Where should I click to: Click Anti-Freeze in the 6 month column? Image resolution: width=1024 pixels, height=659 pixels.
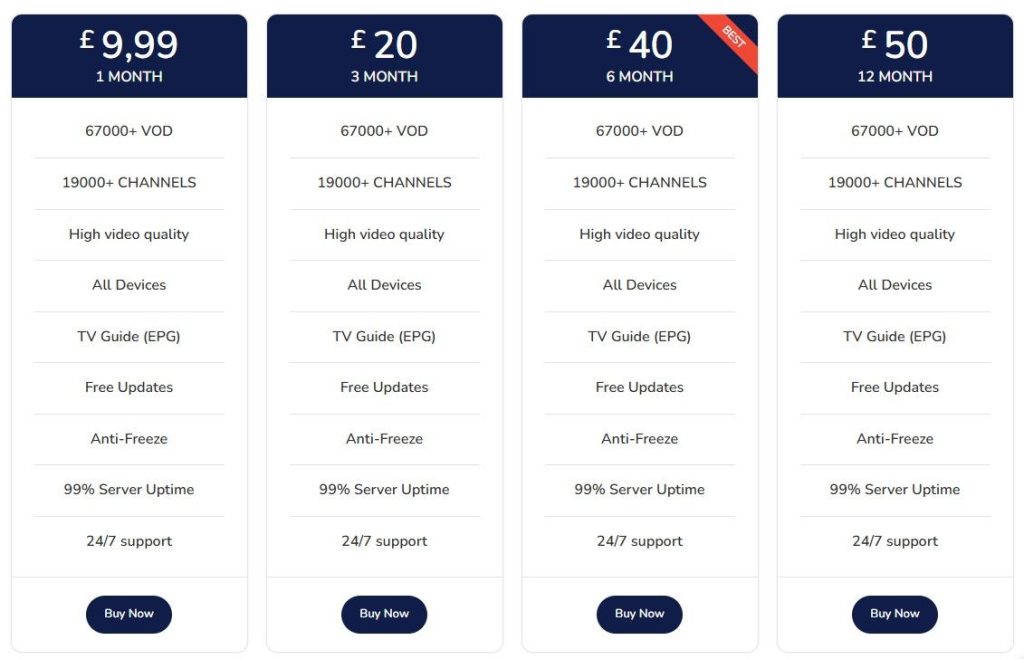pos(639,438)
